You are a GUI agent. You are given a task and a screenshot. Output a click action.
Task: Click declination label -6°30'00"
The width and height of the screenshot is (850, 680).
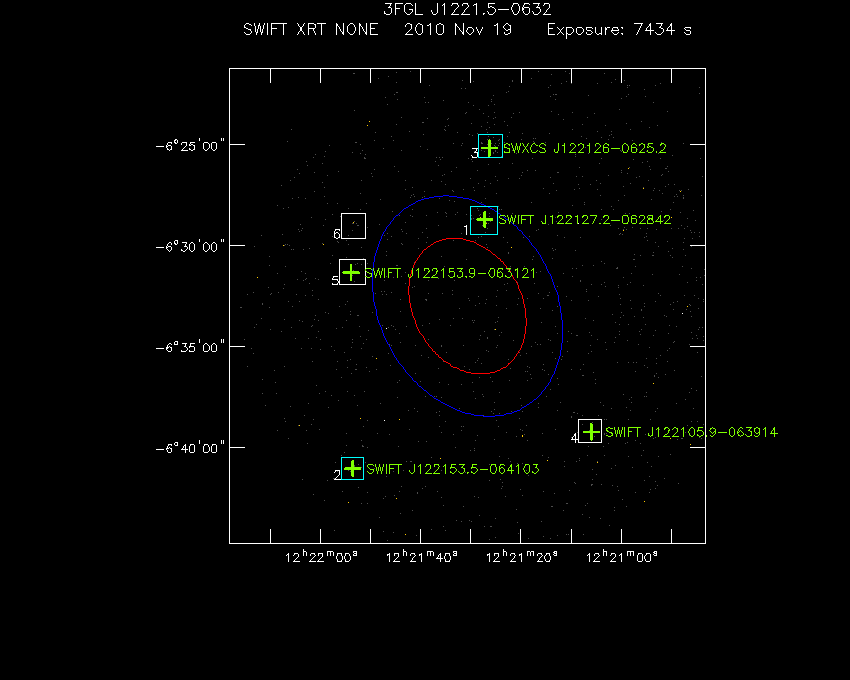click(x=190, y=247)
